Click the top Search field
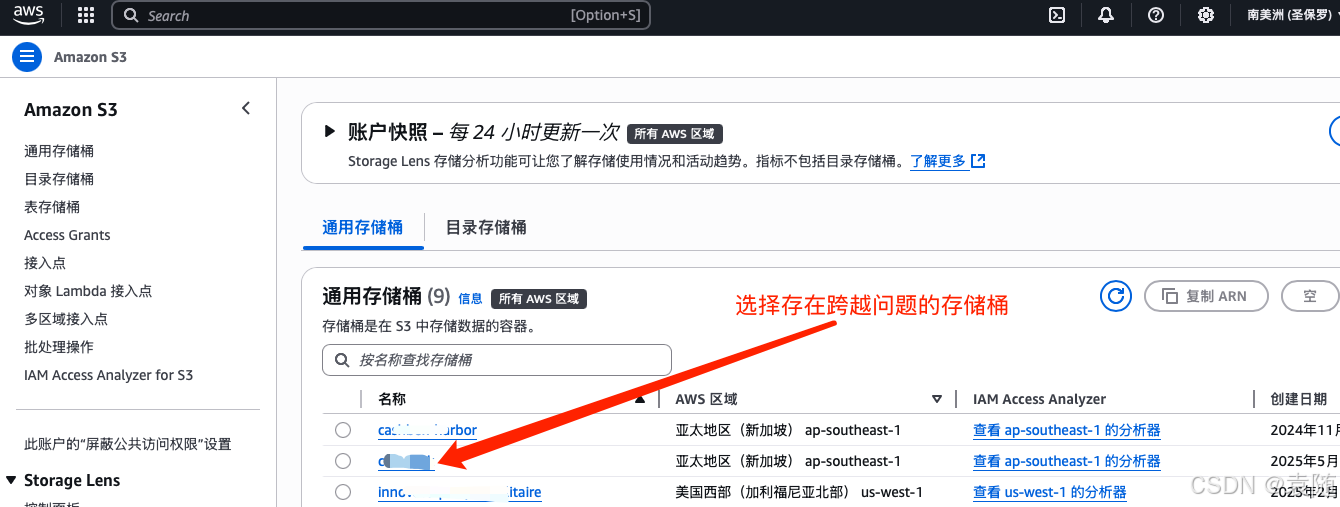Image resolution: width=1340 pixels, height=507 pixels. coord(381,15)
